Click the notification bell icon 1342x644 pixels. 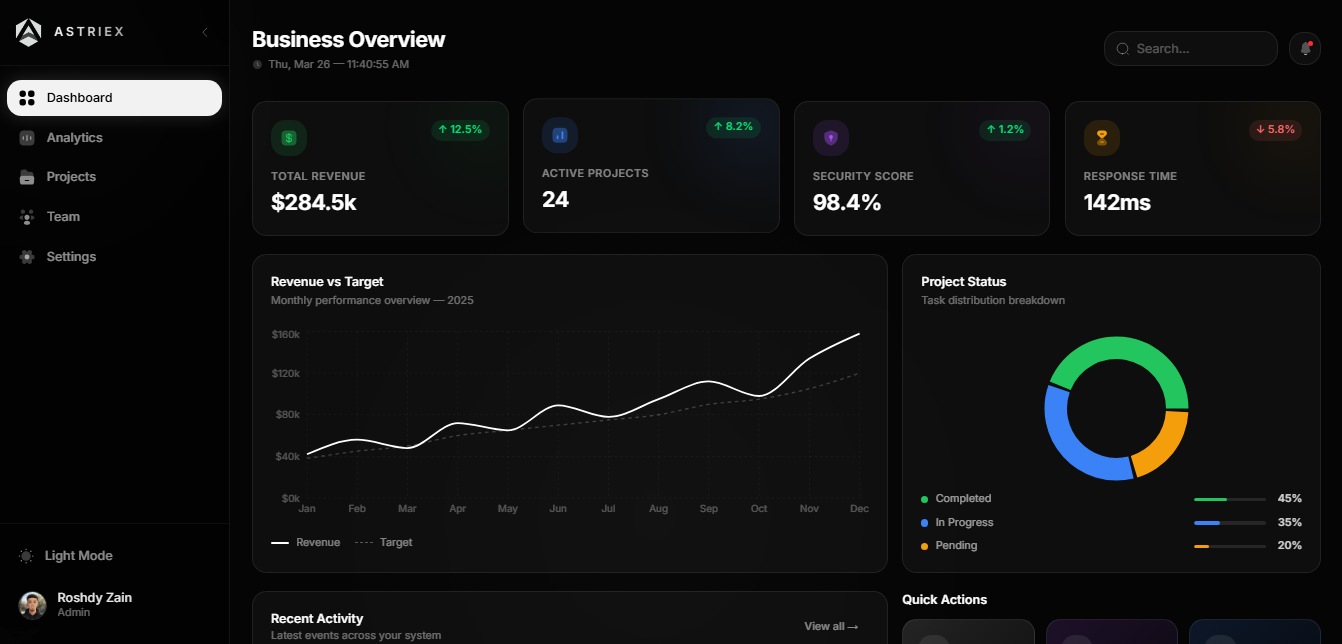(x=1305, y=48)
